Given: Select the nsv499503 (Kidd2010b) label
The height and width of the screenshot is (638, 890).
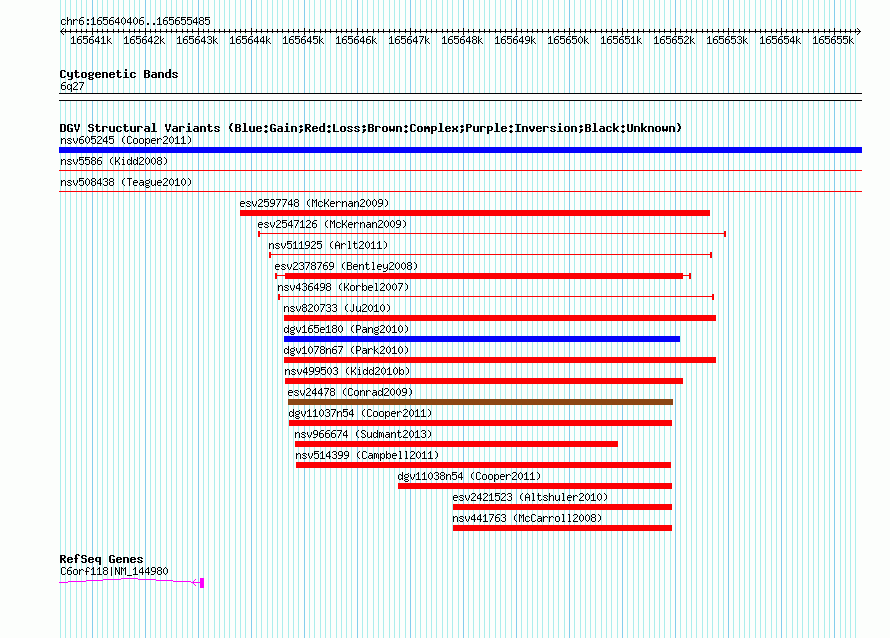Looking at the screenshot, I should [x=347, y=371].
